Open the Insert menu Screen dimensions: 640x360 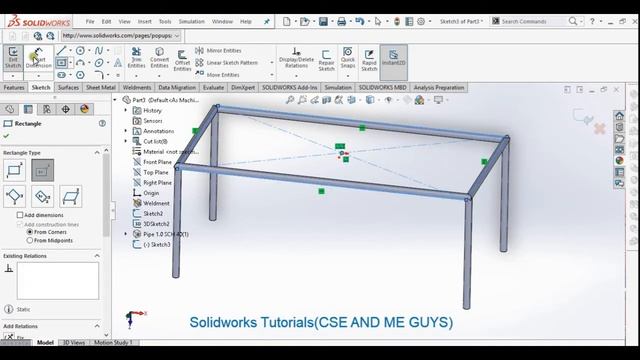(x=144, y=21)
